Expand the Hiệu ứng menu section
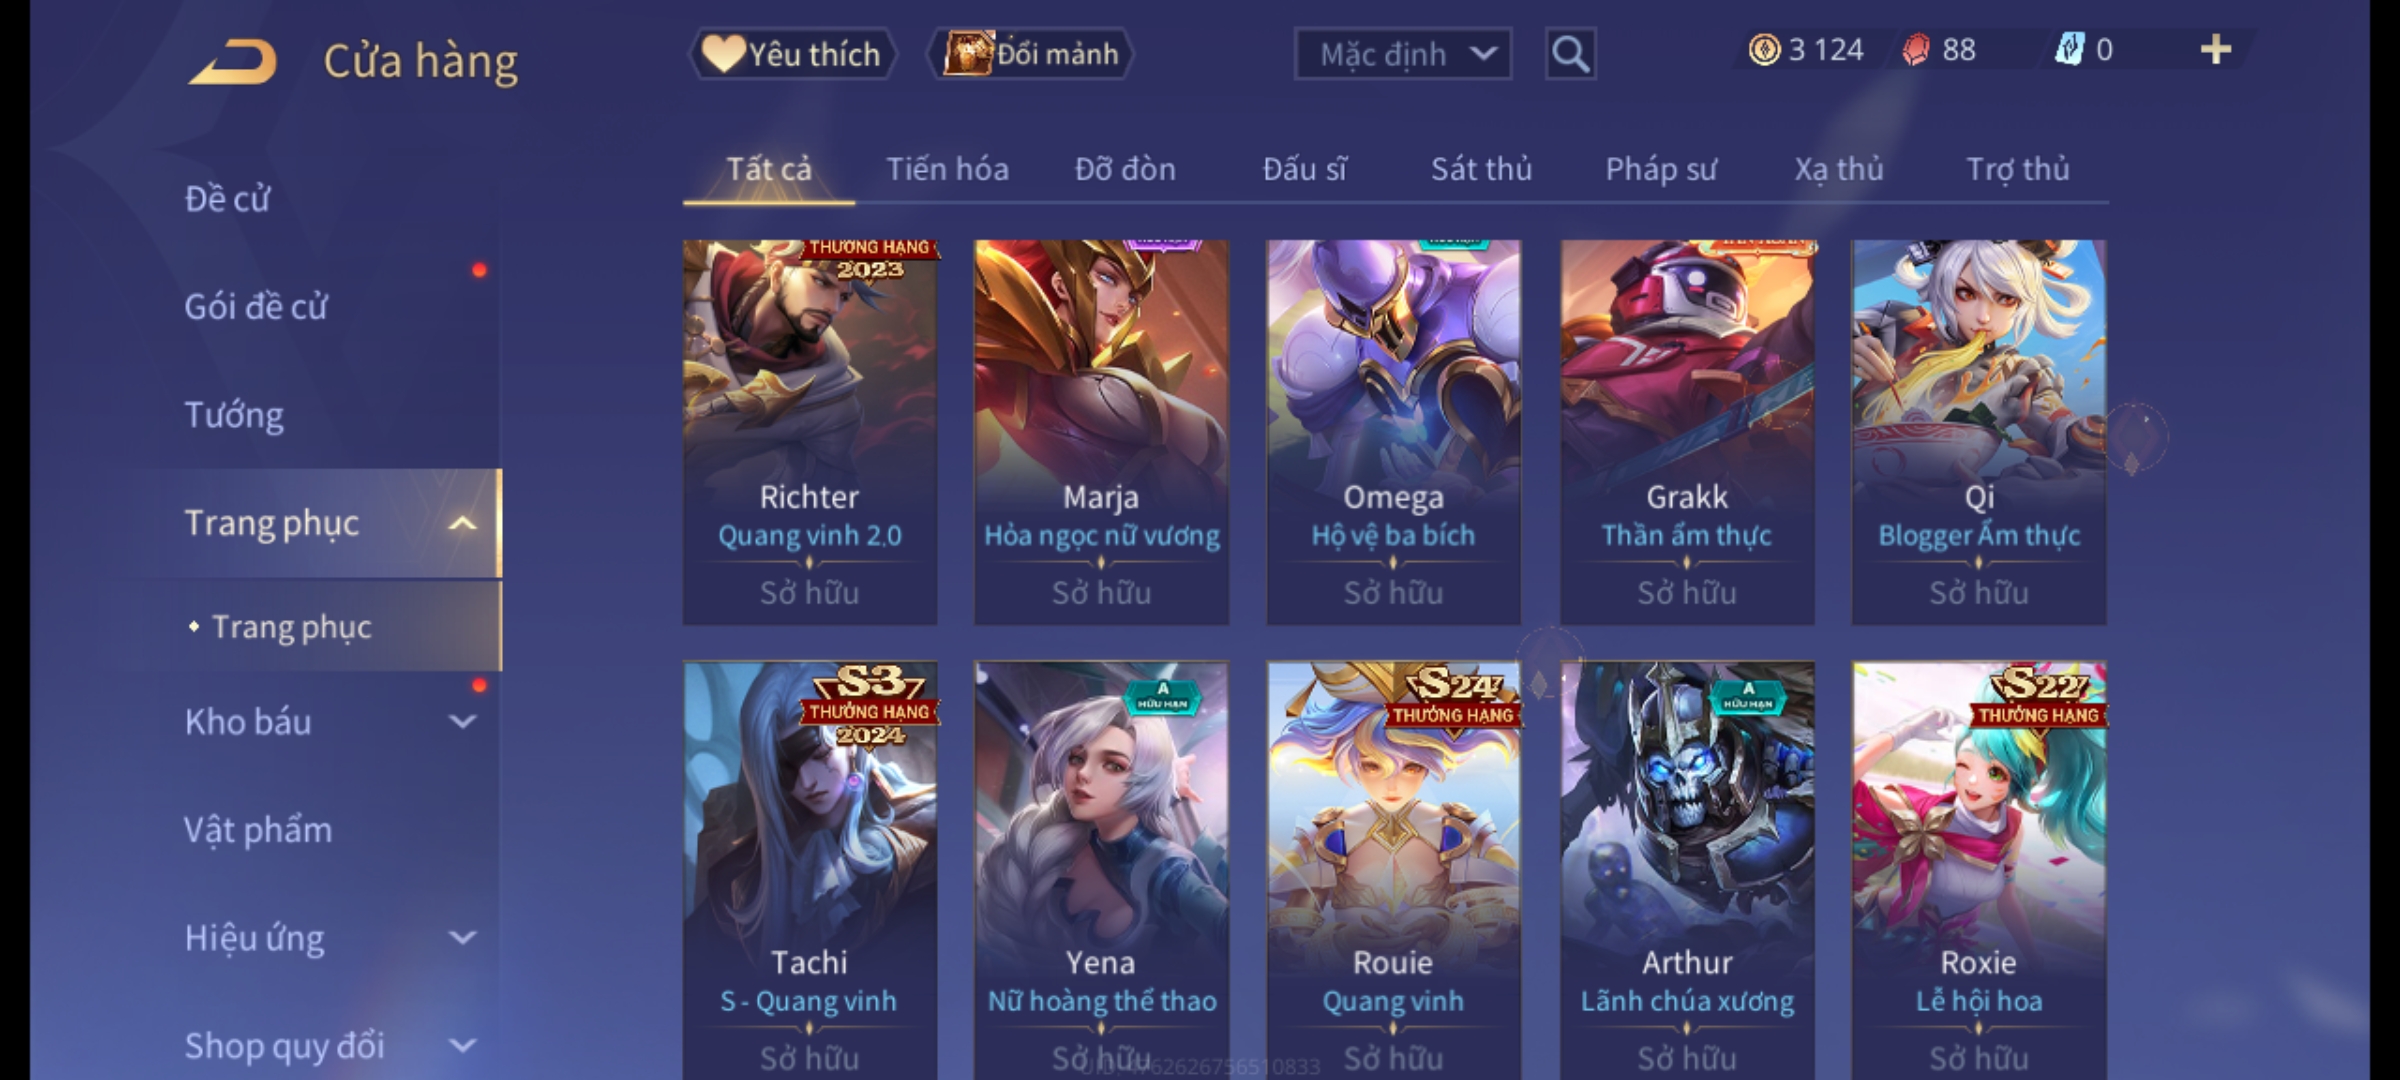The height and width of the screenshot is (1080, 2400). 330,937
